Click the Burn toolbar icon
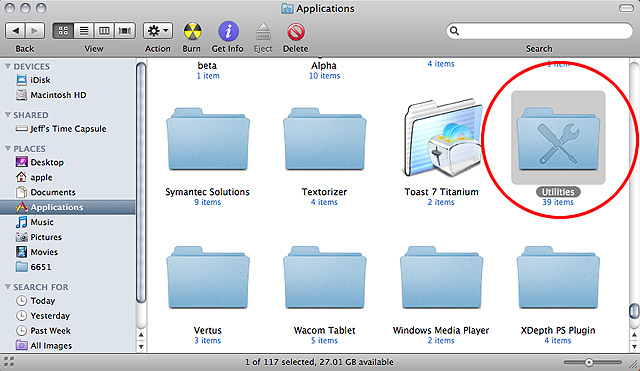The height and width of the screenshot is (371, 640). 192,31
